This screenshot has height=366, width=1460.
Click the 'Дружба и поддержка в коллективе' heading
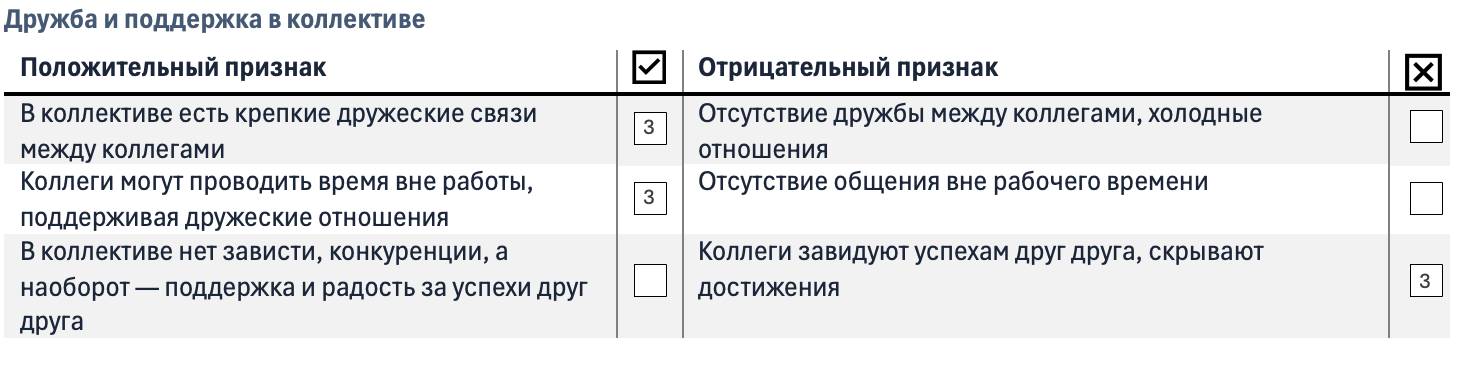click(214, 19)
